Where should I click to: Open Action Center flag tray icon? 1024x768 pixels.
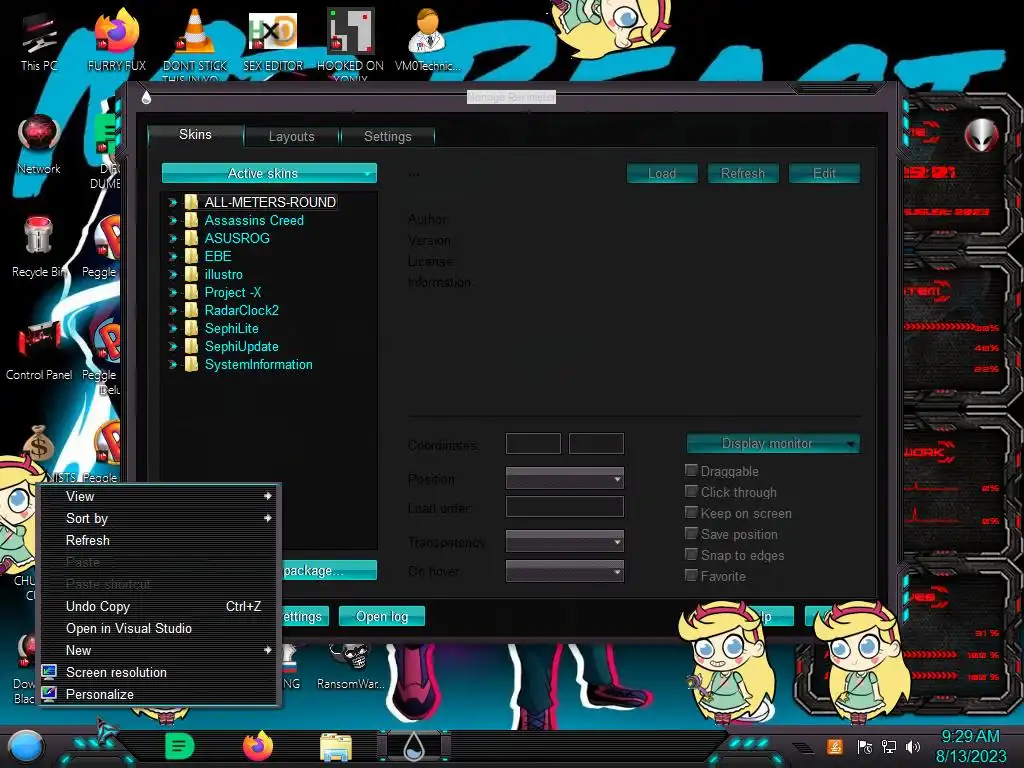[864, 747]
